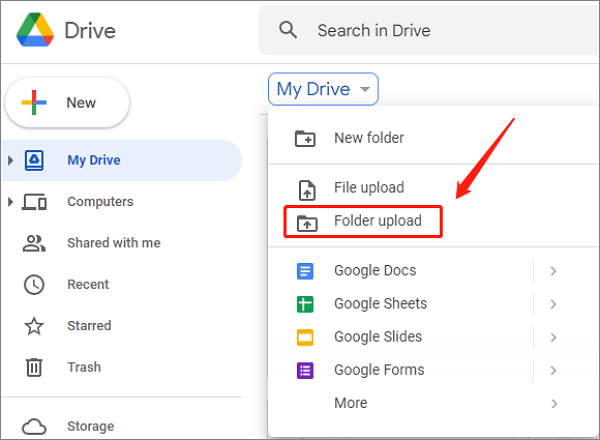The width and height of the screenshot is (600, 440).
Task: Open the Recent clock icon
Action: coord(34,285)
